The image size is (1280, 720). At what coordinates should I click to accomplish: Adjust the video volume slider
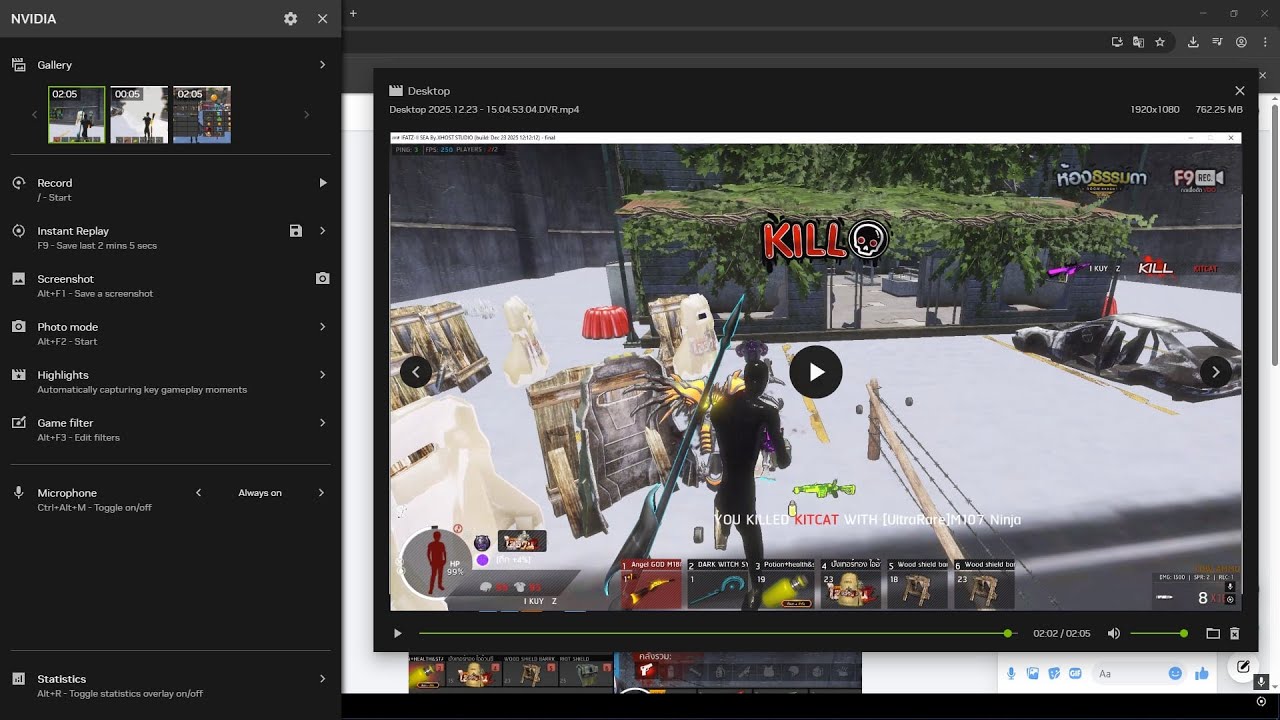point(1158,634)
